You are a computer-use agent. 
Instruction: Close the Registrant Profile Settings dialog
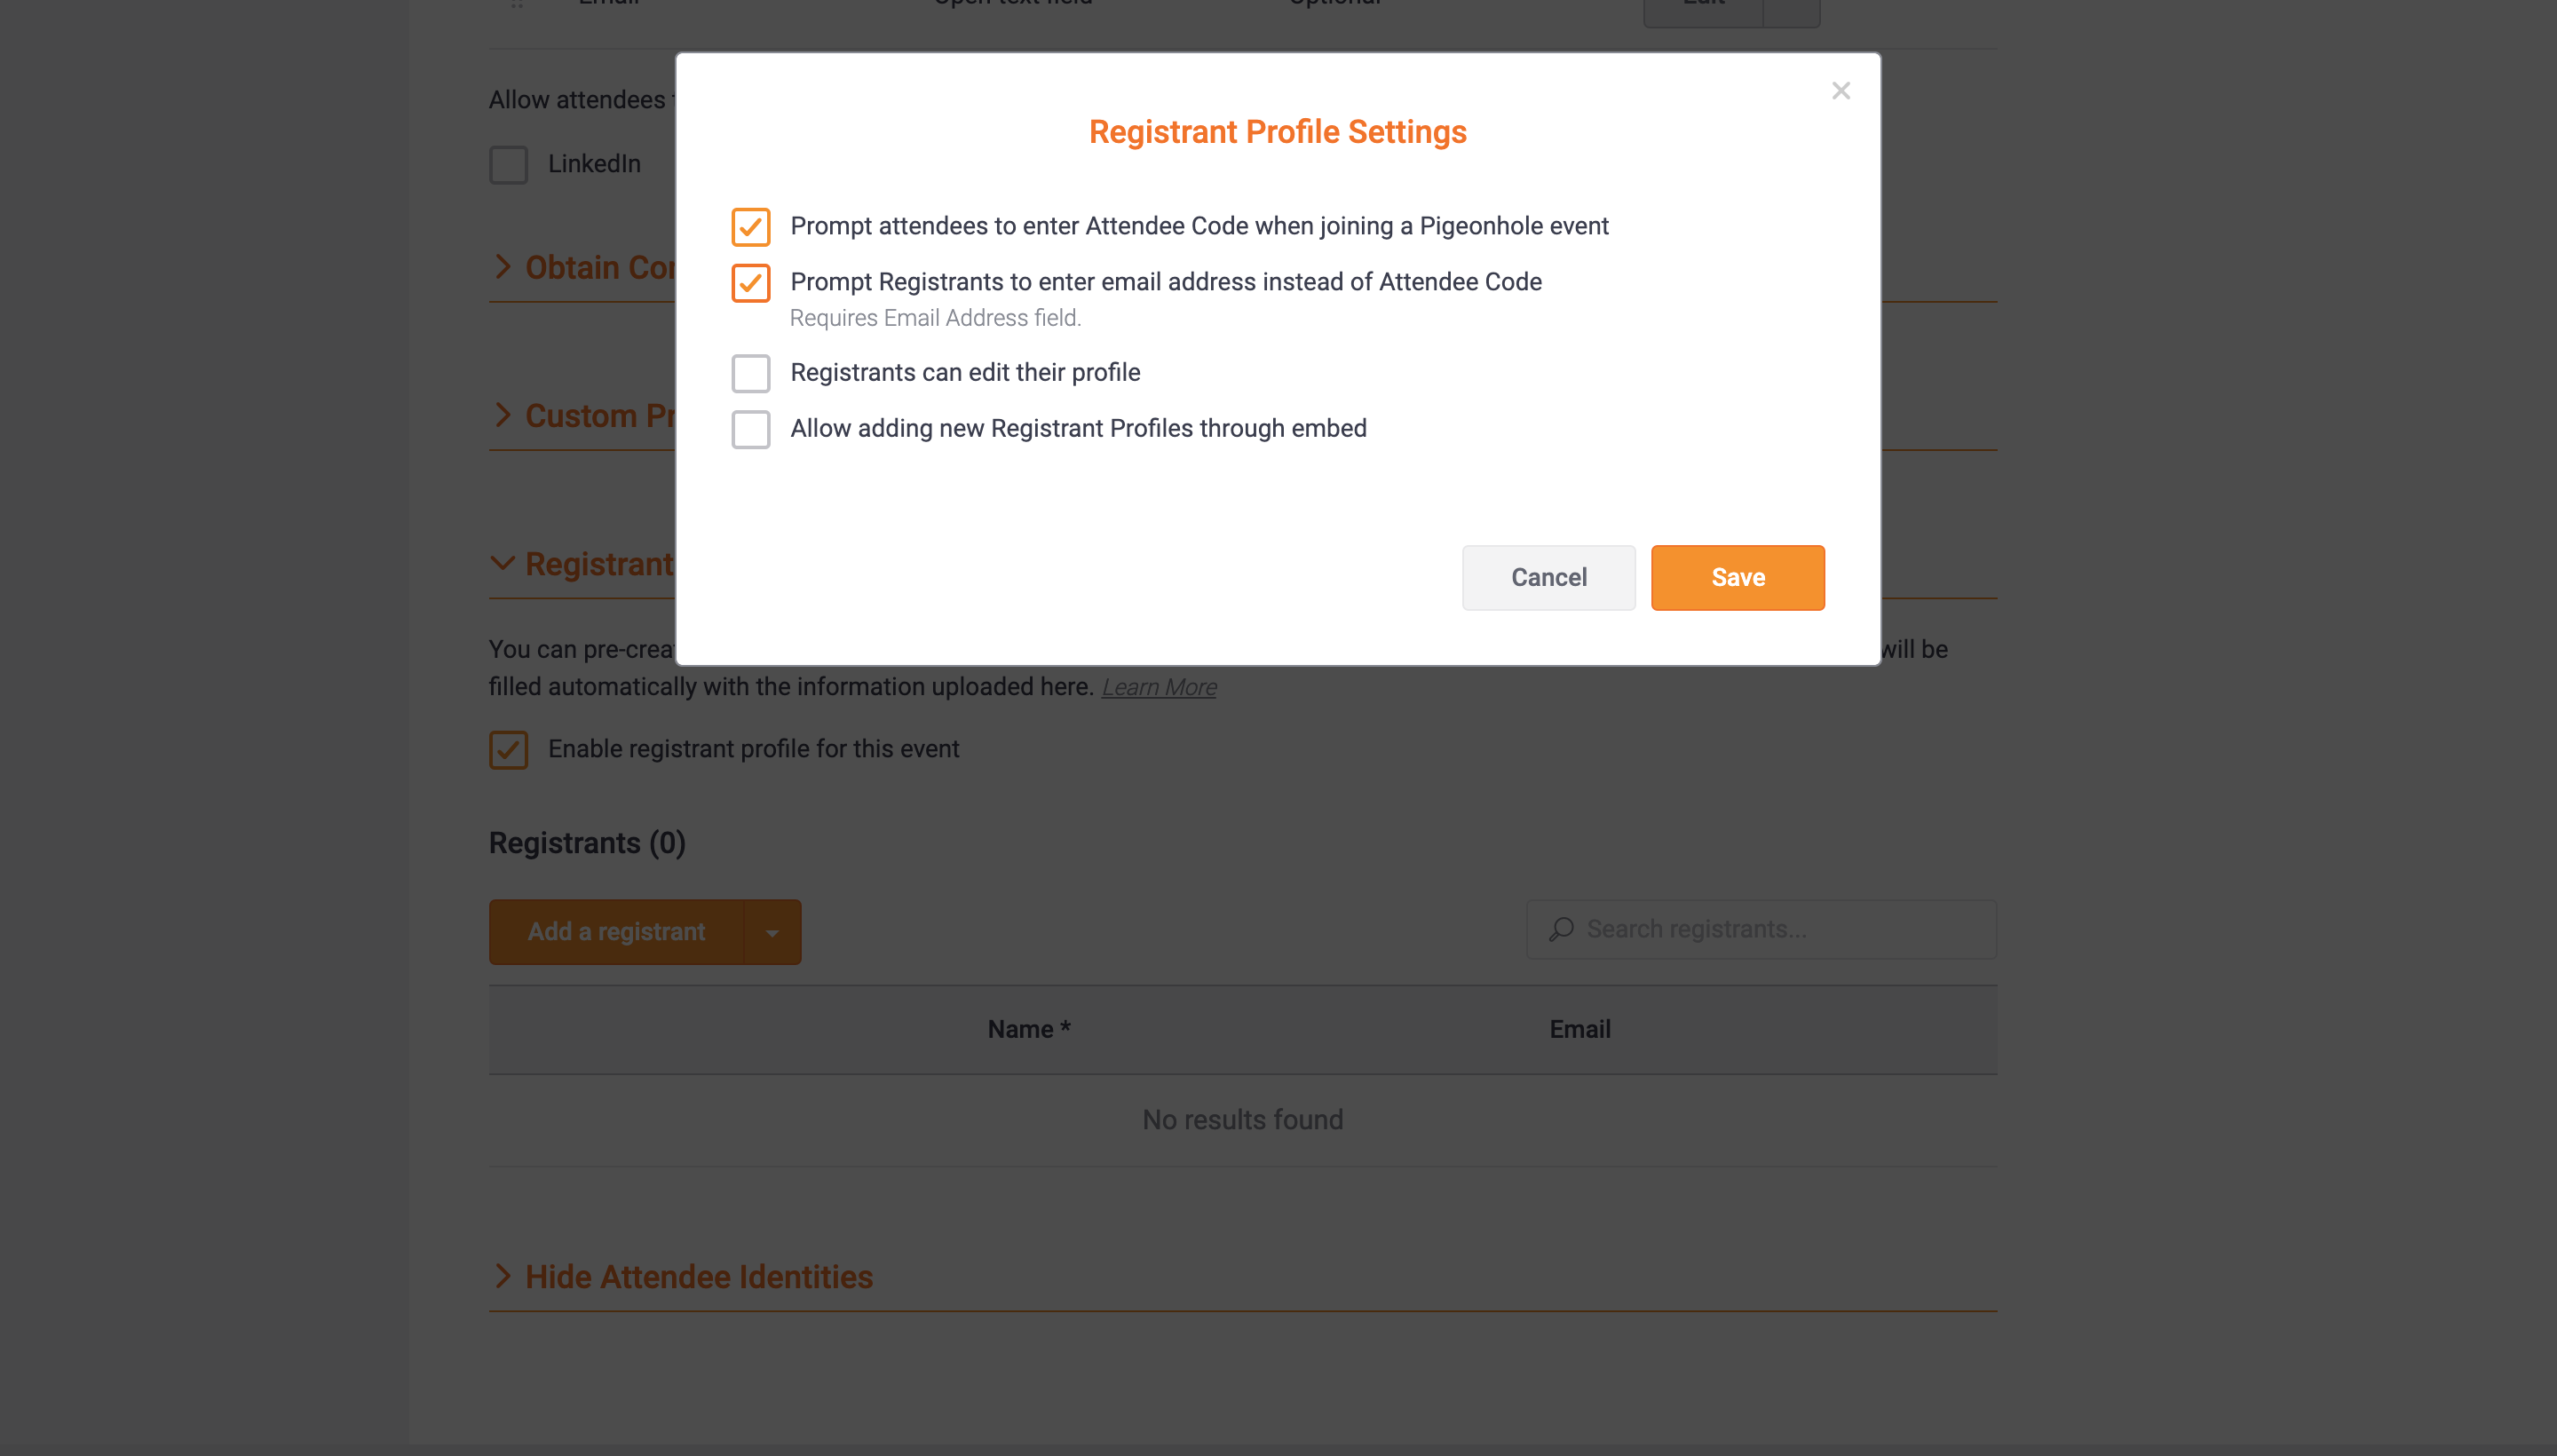[x=1840, y=91]
